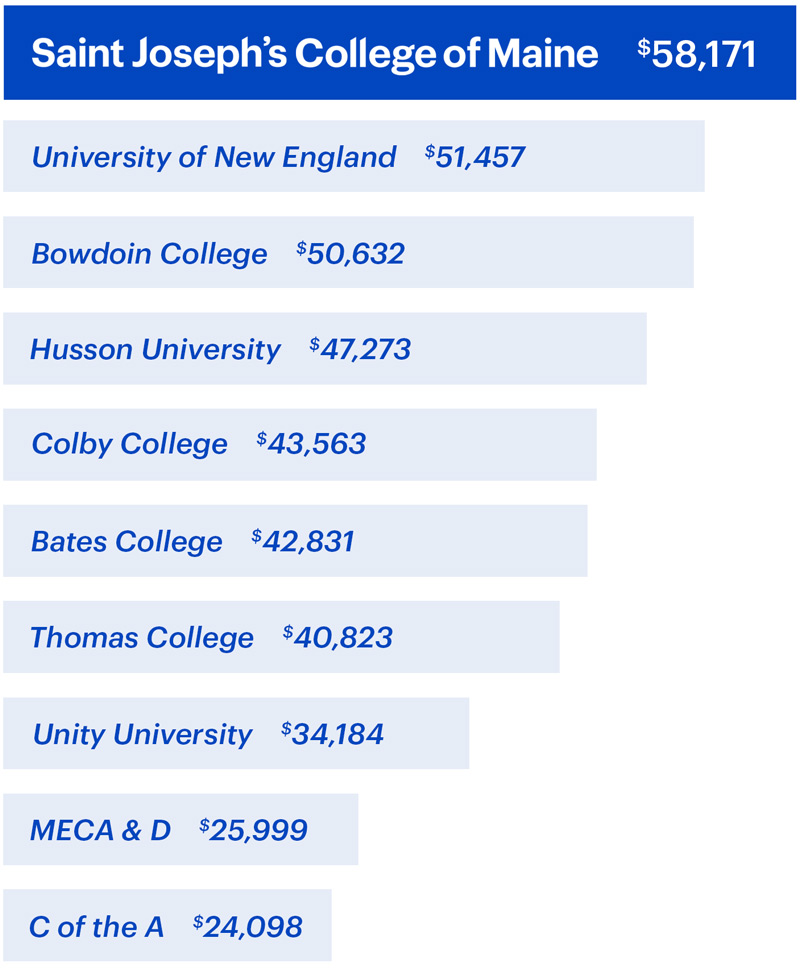Click the Husson University label
This screenshot has width=800, height=969.
pos(156,349)
